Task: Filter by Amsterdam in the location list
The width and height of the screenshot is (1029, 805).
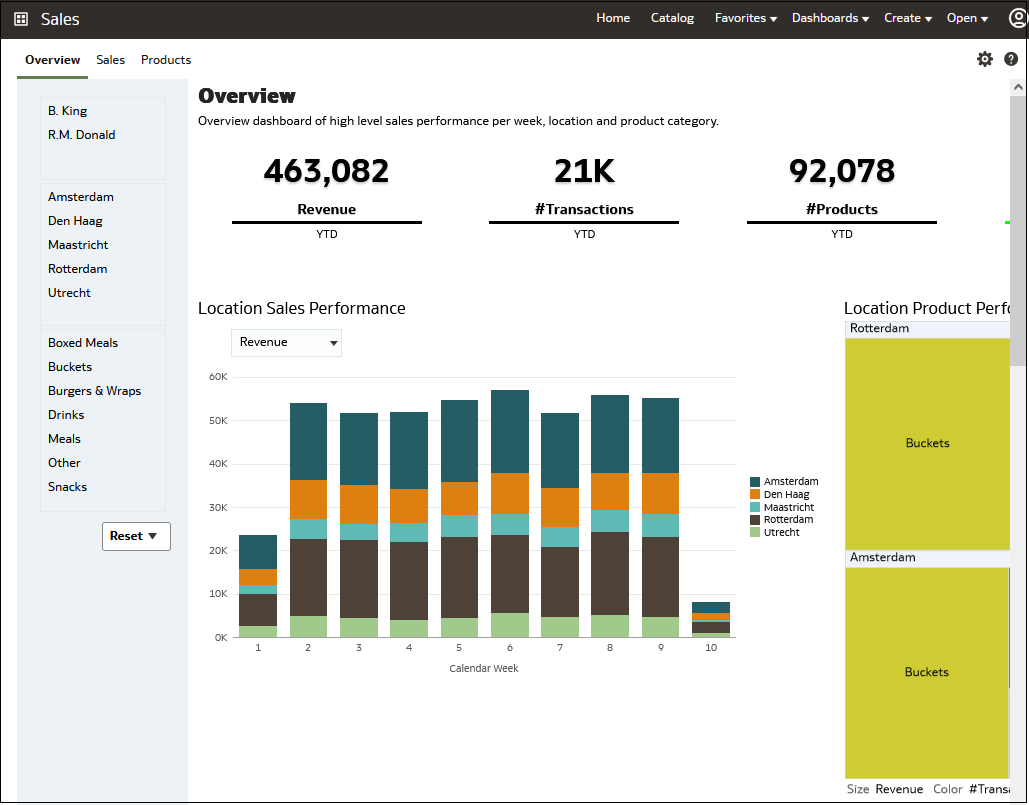Action: click(x=81, y=196)
